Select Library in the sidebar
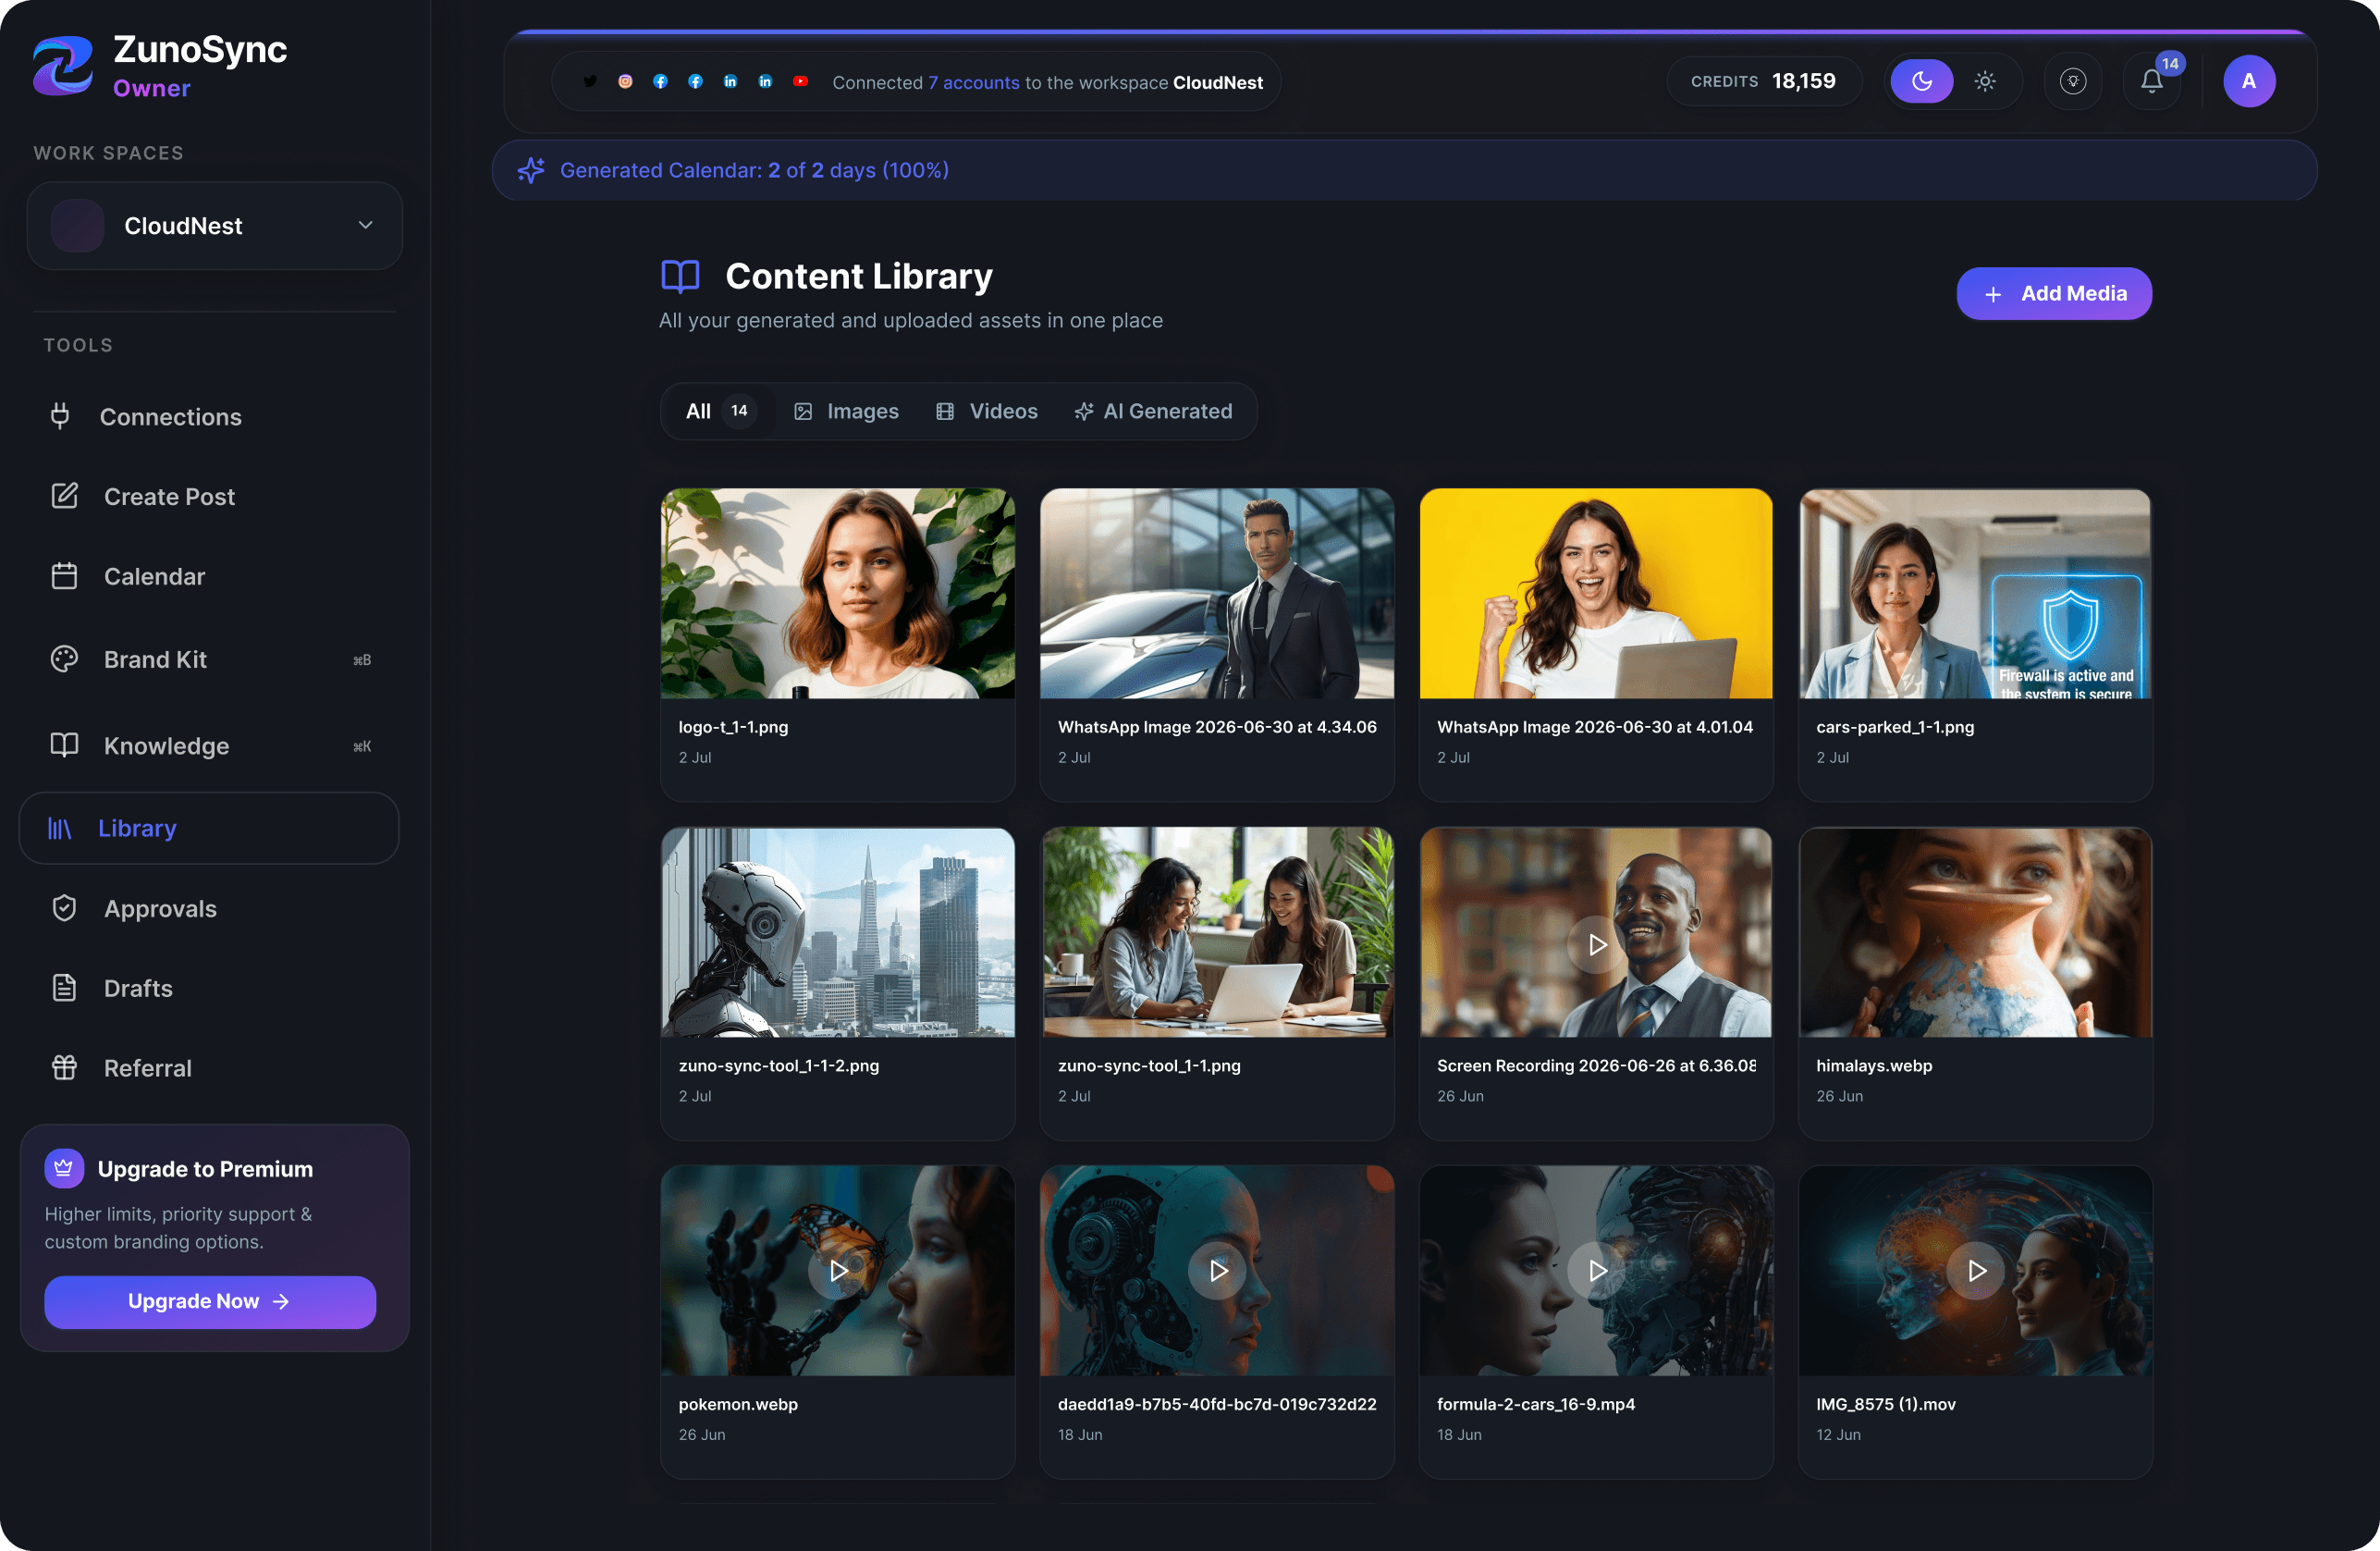The image size is (2380, 1551). tap(209, 828)
